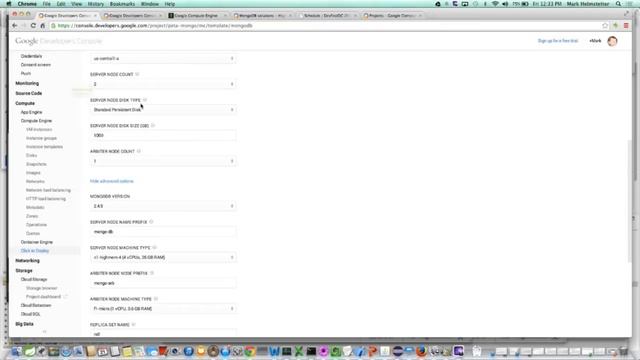640x360 pixels.
Task: Select Monitoring in the sidebar
Action: 27,83
